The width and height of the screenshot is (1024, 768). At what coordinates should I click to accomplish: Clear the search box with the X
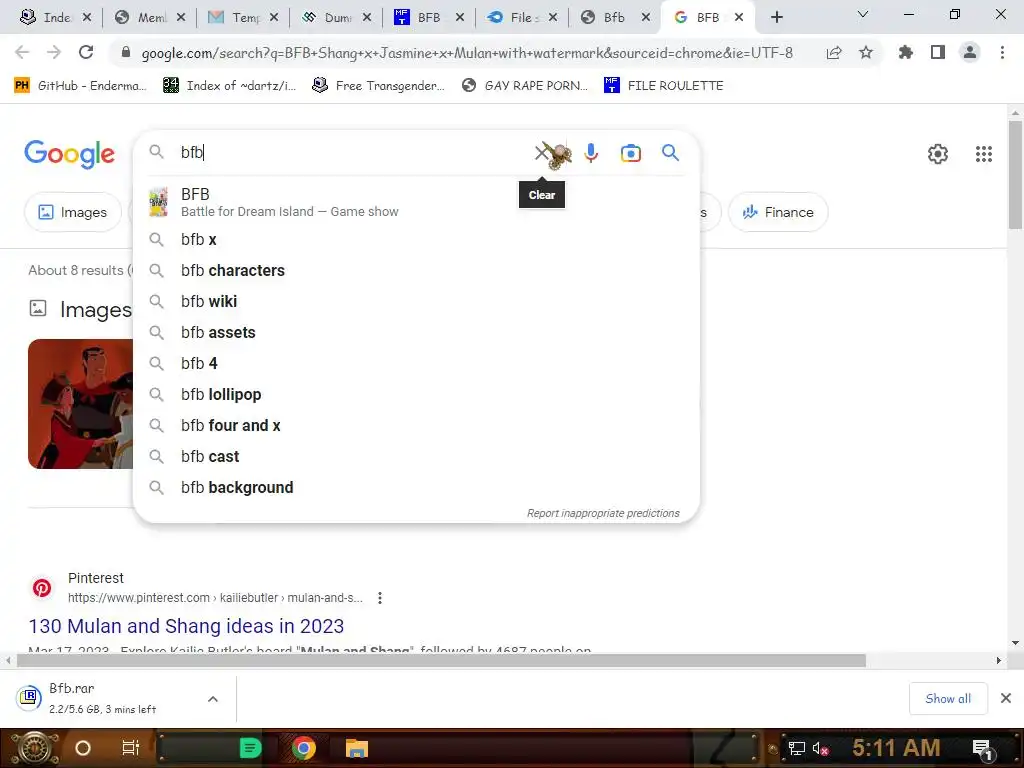pos(542,153)
